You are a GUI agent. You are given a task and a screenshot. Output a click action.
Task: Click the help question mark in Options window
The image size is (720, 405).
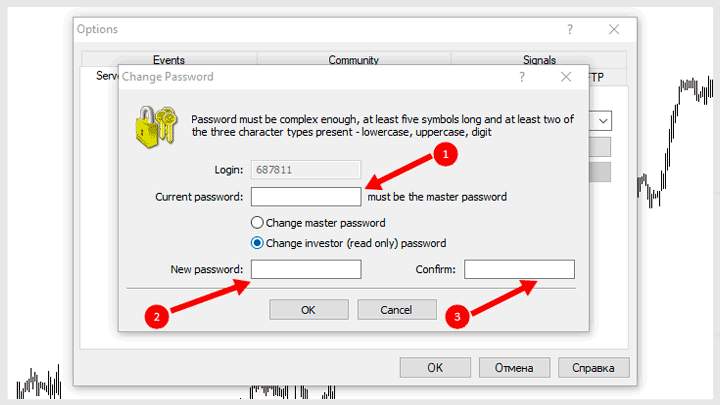(x=570, y=29)
